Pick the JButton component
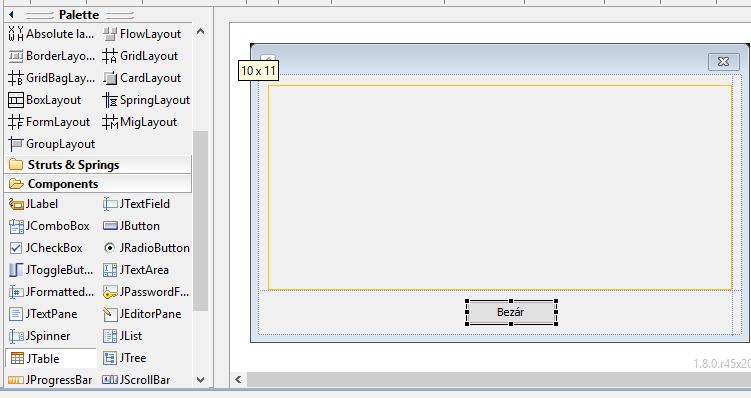Screen dimensions: 751x398 [132, 226]
